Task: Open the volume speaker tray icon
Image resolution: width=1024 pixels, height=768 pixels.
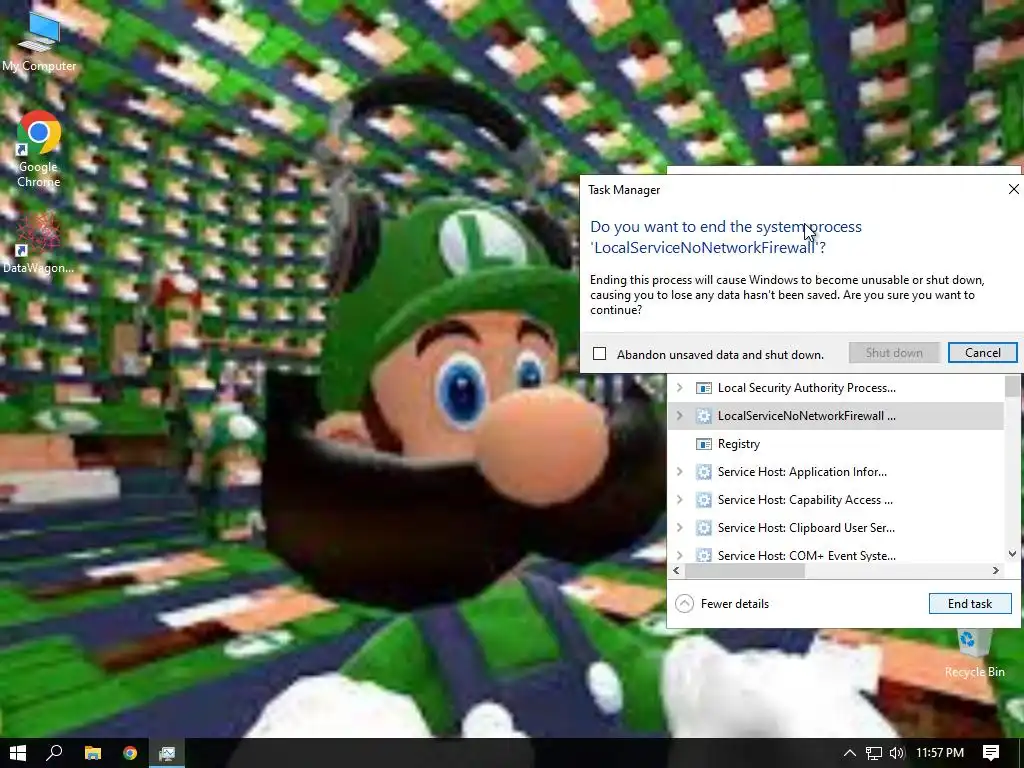Action: (897, 753)
